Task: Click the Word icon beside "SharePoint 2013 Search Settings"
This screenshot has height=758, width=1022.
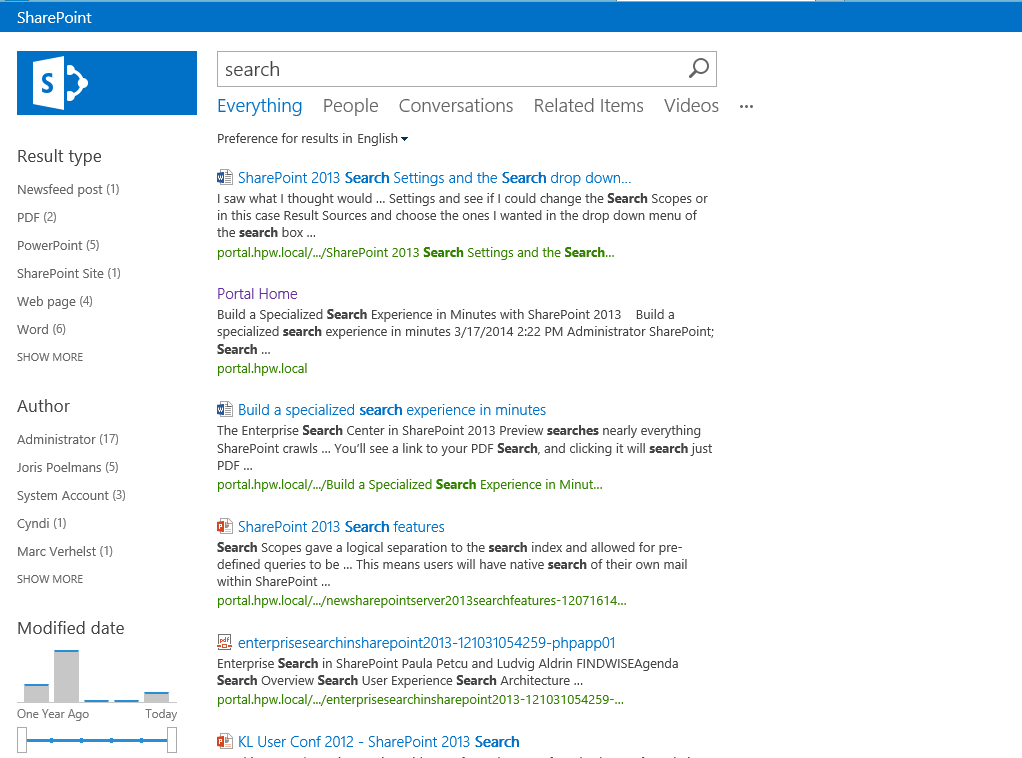Action: coord(223,176)
